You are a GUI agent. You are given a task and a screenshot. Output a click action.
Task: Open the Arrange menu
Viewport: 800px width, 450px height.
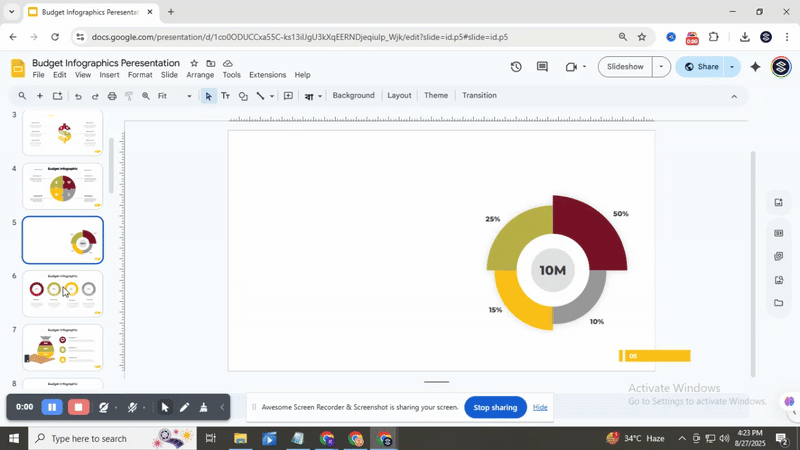[x=200, y=75]
